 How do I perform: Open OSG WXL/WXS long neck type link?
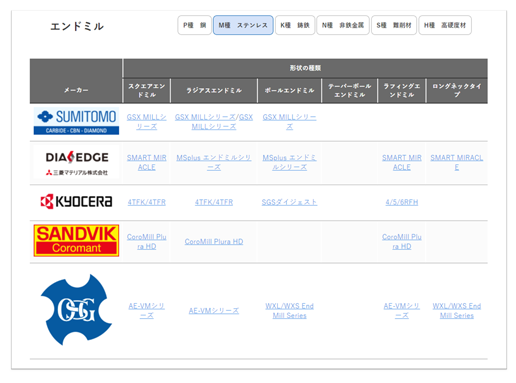click(457, 311)
